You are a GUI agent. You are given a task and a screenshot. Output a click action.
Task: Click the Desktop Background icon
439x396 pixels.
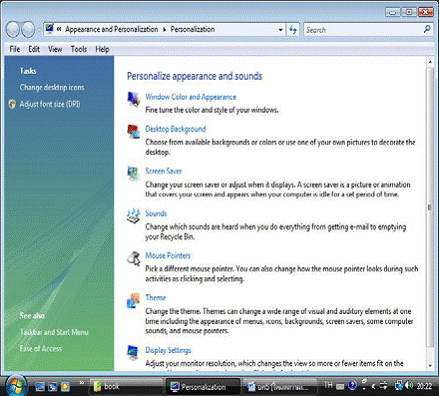(x=133, y=131)
